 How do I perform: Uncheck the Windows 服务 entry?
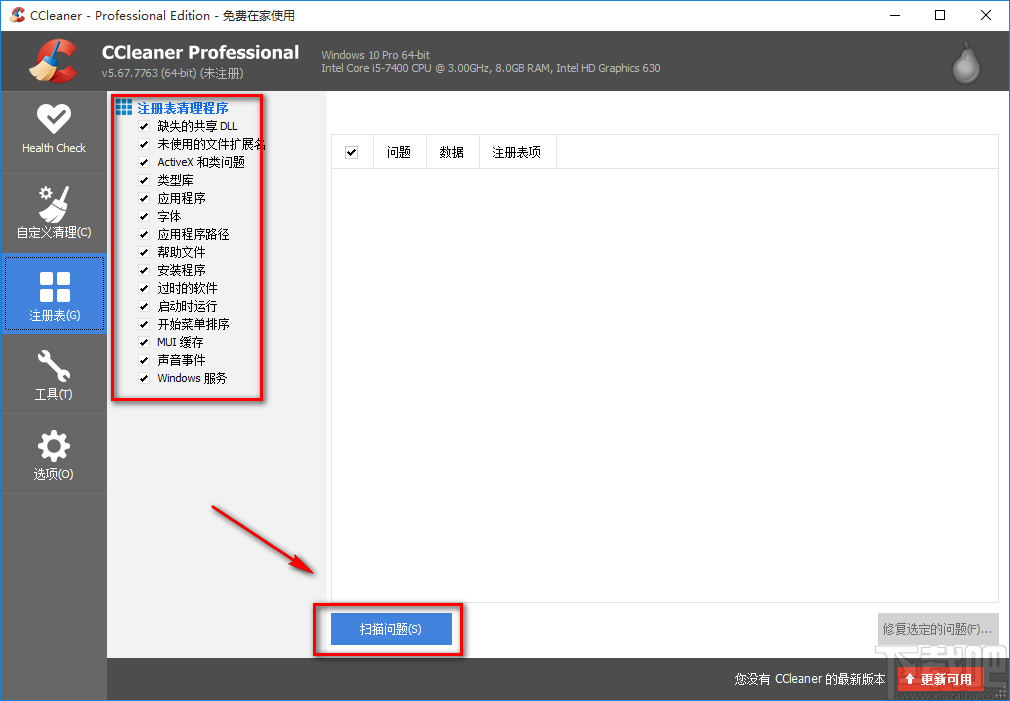[x=143, y=378]
